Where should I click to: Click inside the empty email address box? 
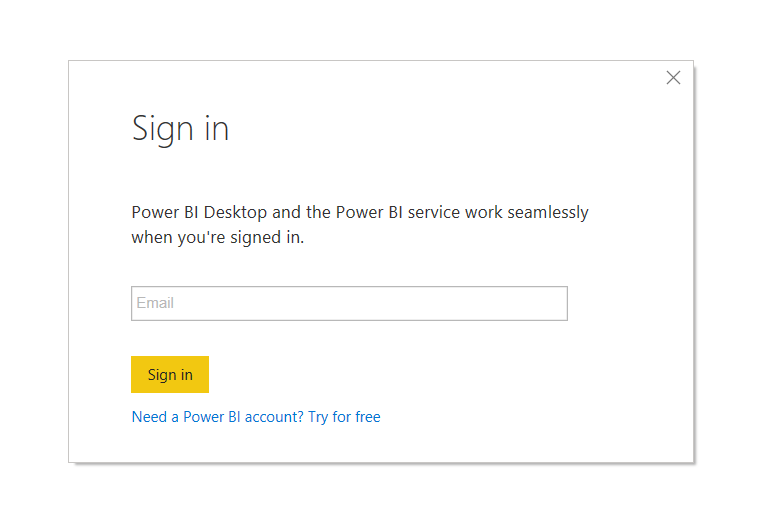coord(349,303)
